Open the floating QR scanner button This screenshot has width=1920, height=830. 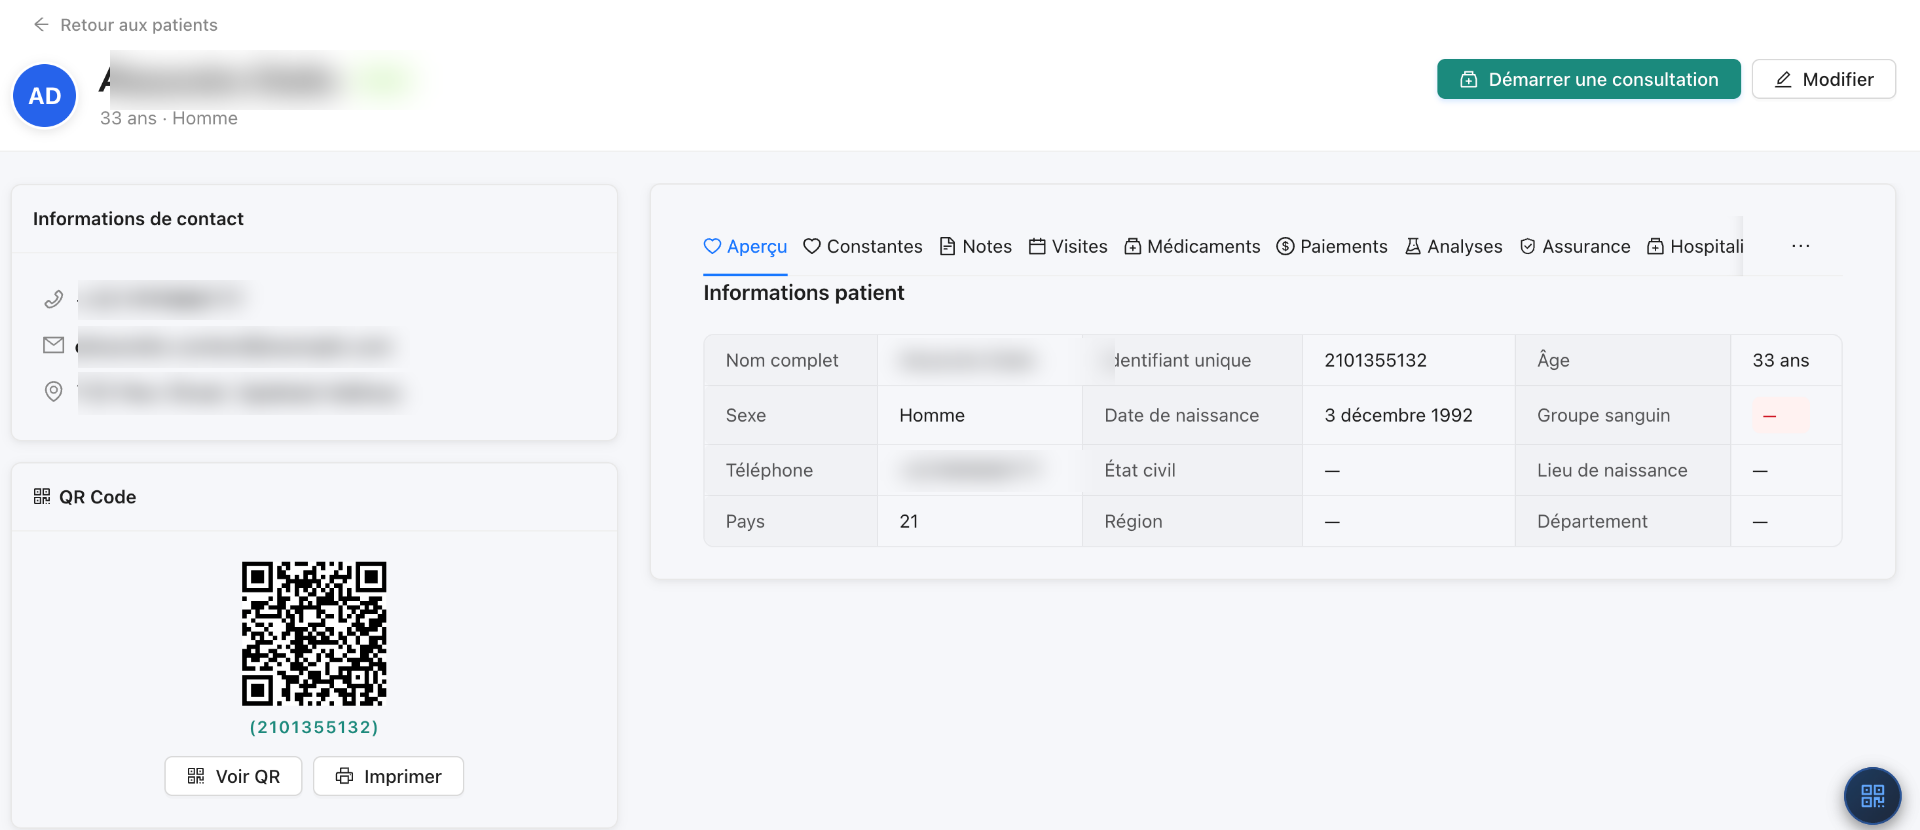[1872, 796]
